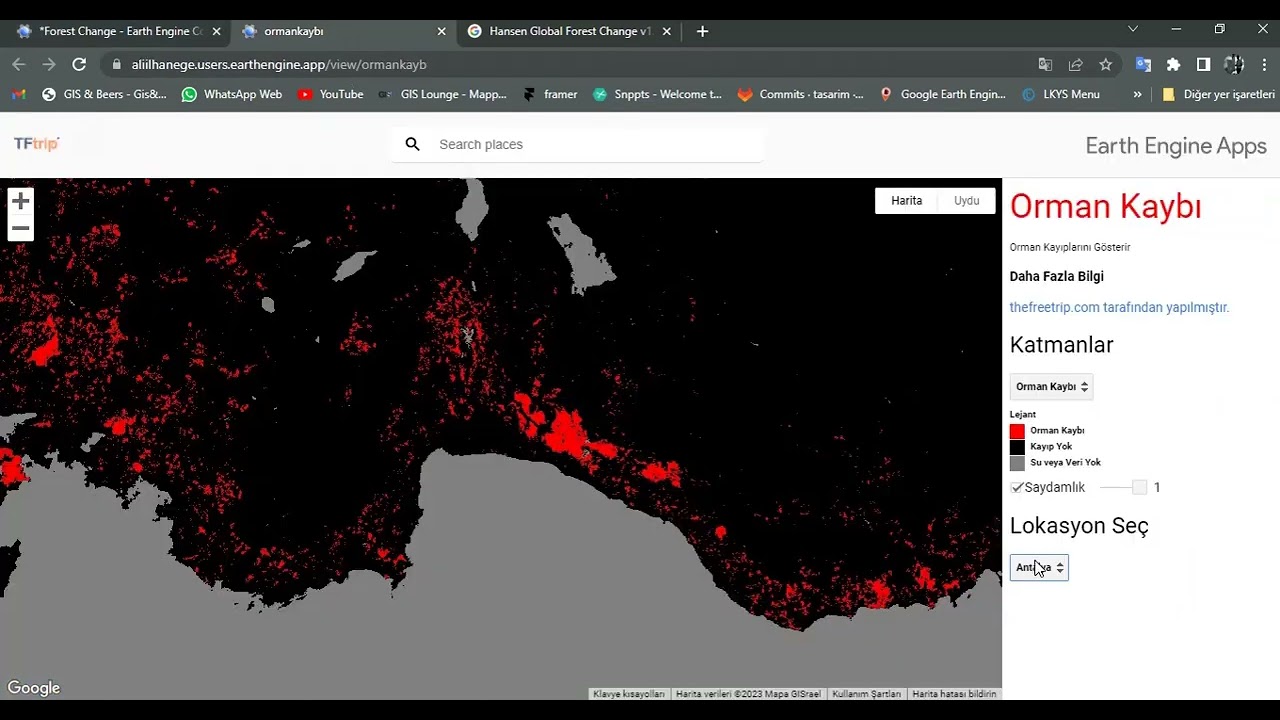Open the framer bookmark
This screenshot has width=1280, height=720.
pos(550,94)
